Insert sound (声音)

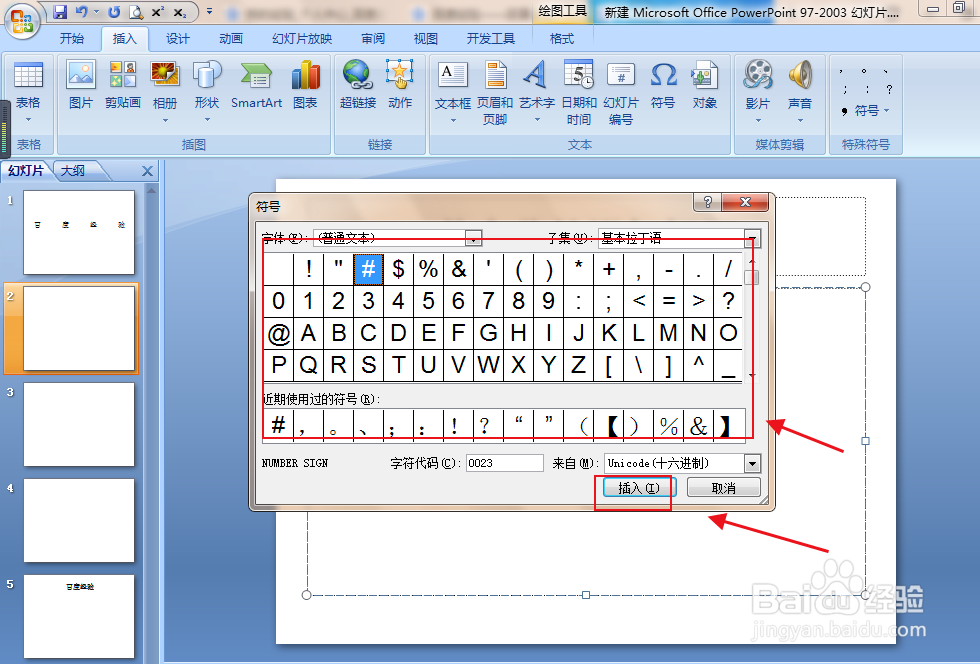pos(799,91)
